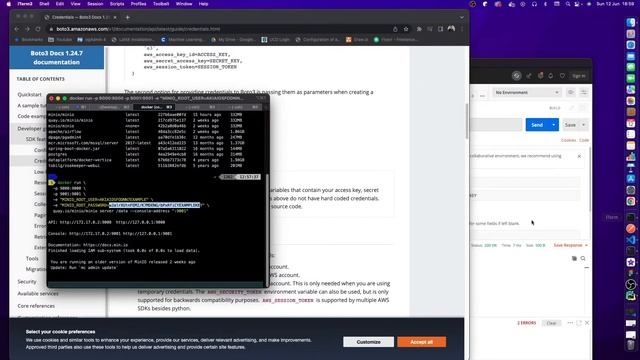640x360 pixels.
Task: Open Quickstart in table of contents
Action: (x=29, y=94)
